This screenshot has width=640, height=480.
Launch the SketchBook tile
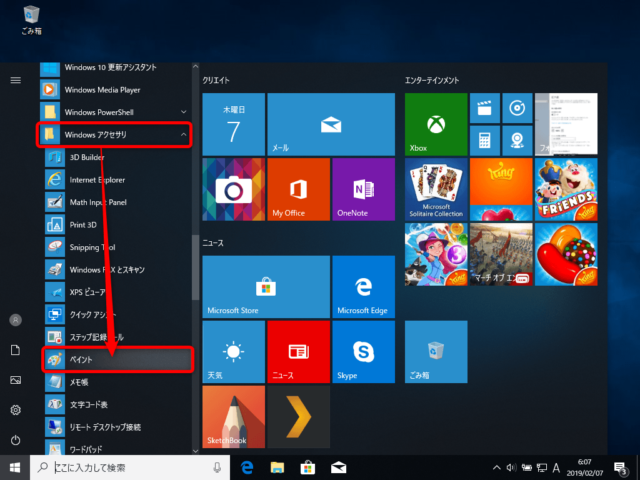233,417
